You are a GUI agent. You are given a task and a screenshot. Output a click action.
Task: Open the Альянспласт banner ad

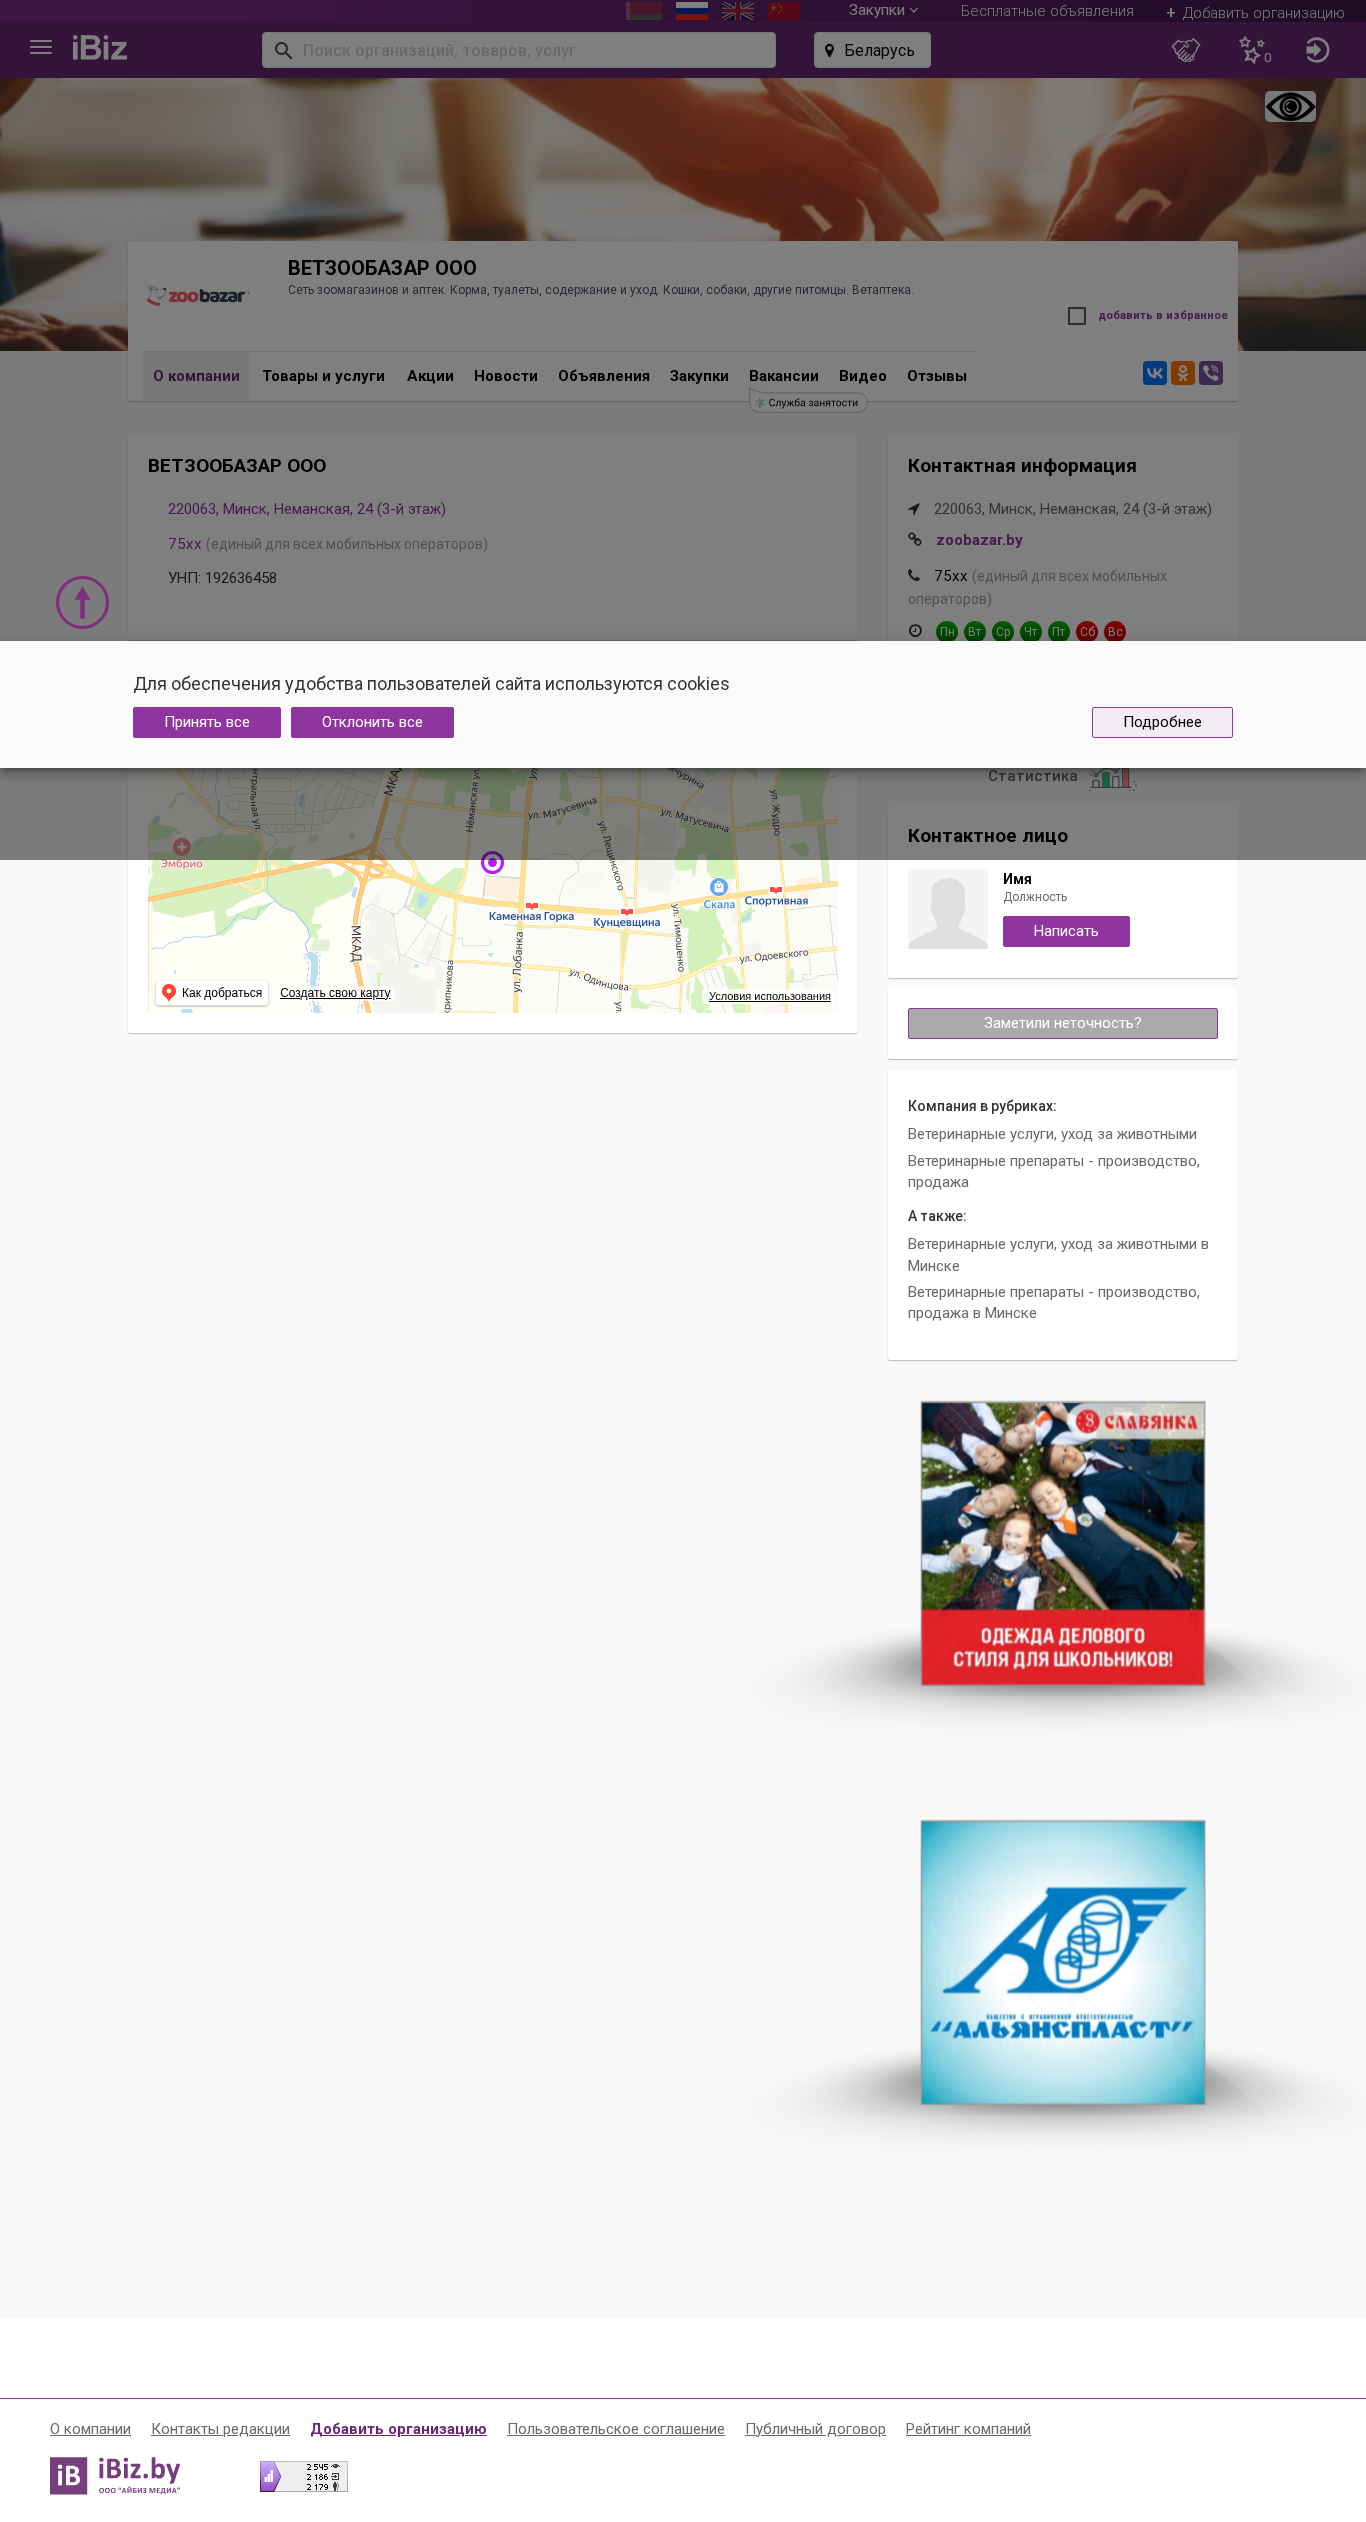pyautogui.click(x=1062, y=1962)
